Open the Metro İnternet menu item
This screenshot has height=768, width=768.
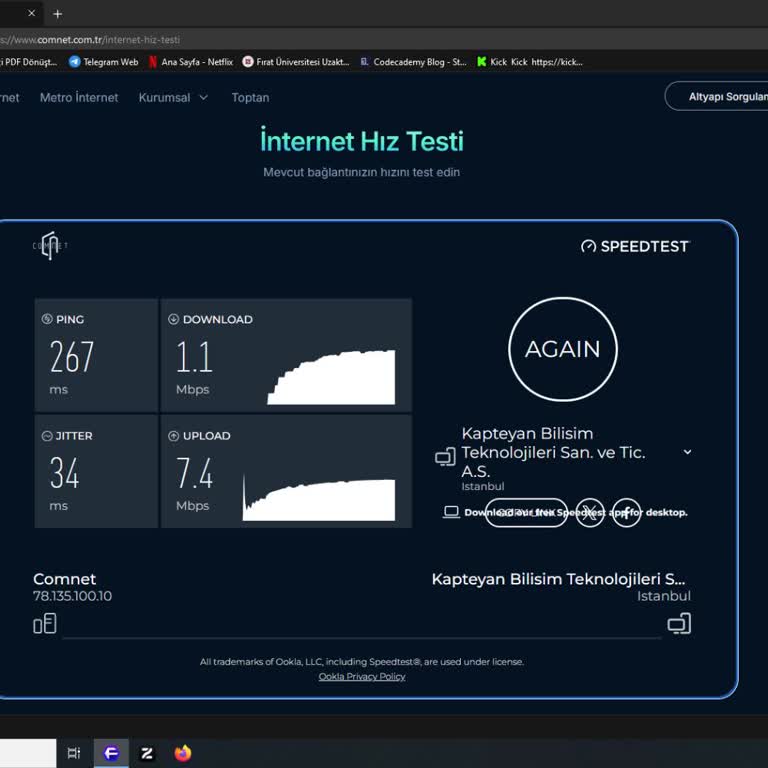[x=79, y=97]
